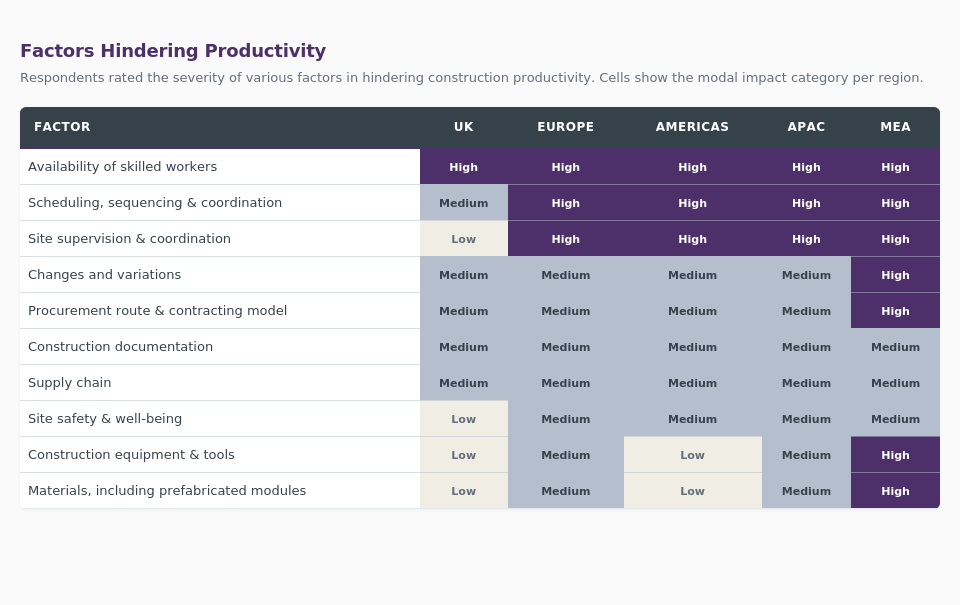Click the UK column header
Screen dimensions: 960x605
tap(464, 127)
